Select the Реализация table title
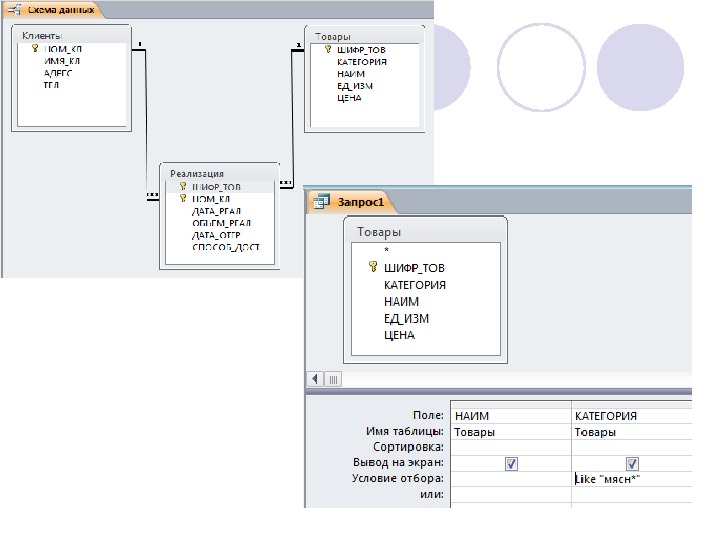The height and width of the screenshot is (540, 720). click(x=197, y=174)
